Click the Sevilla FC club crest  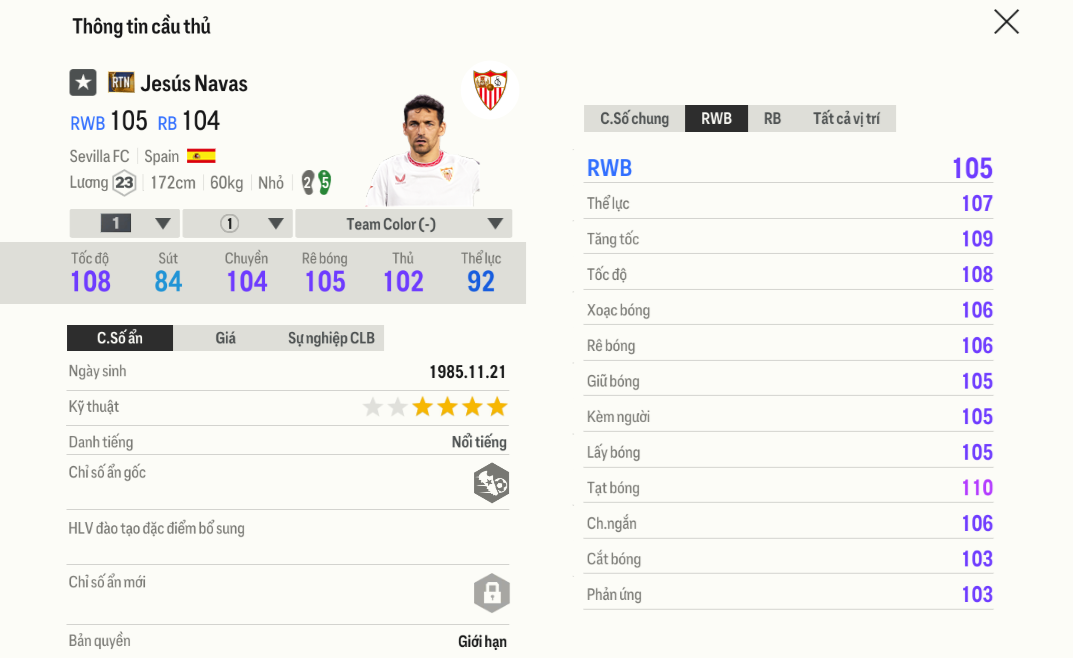(490, 90)
